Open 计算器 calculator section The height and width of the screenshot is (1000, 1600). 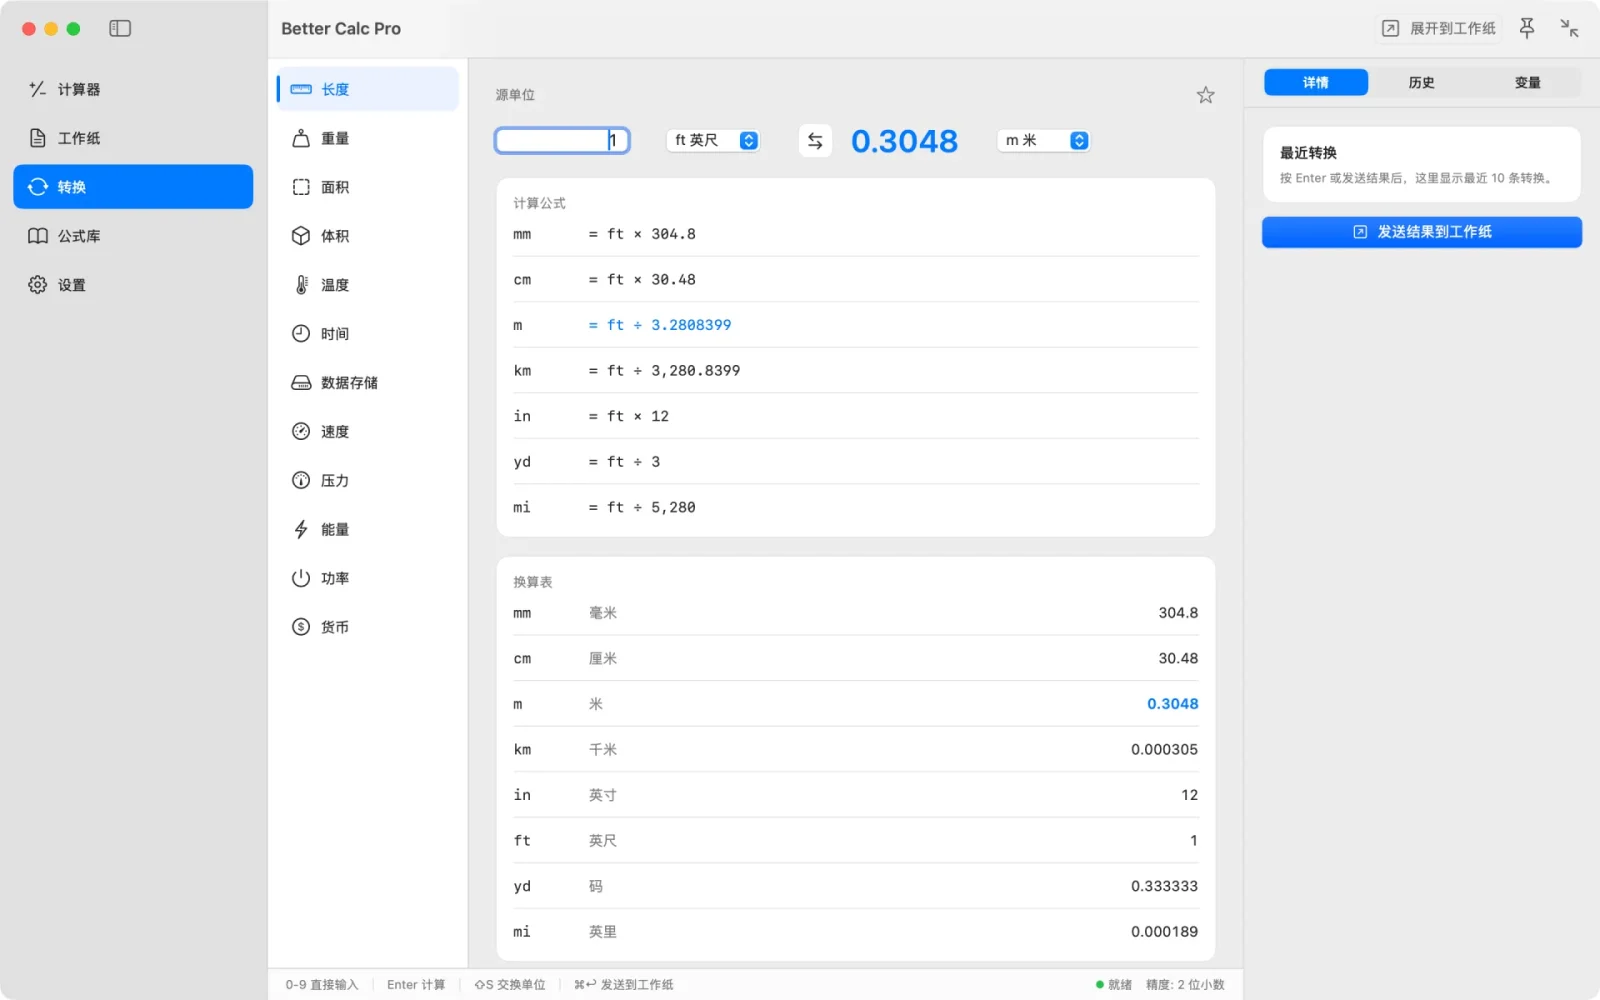pos(133,89)
